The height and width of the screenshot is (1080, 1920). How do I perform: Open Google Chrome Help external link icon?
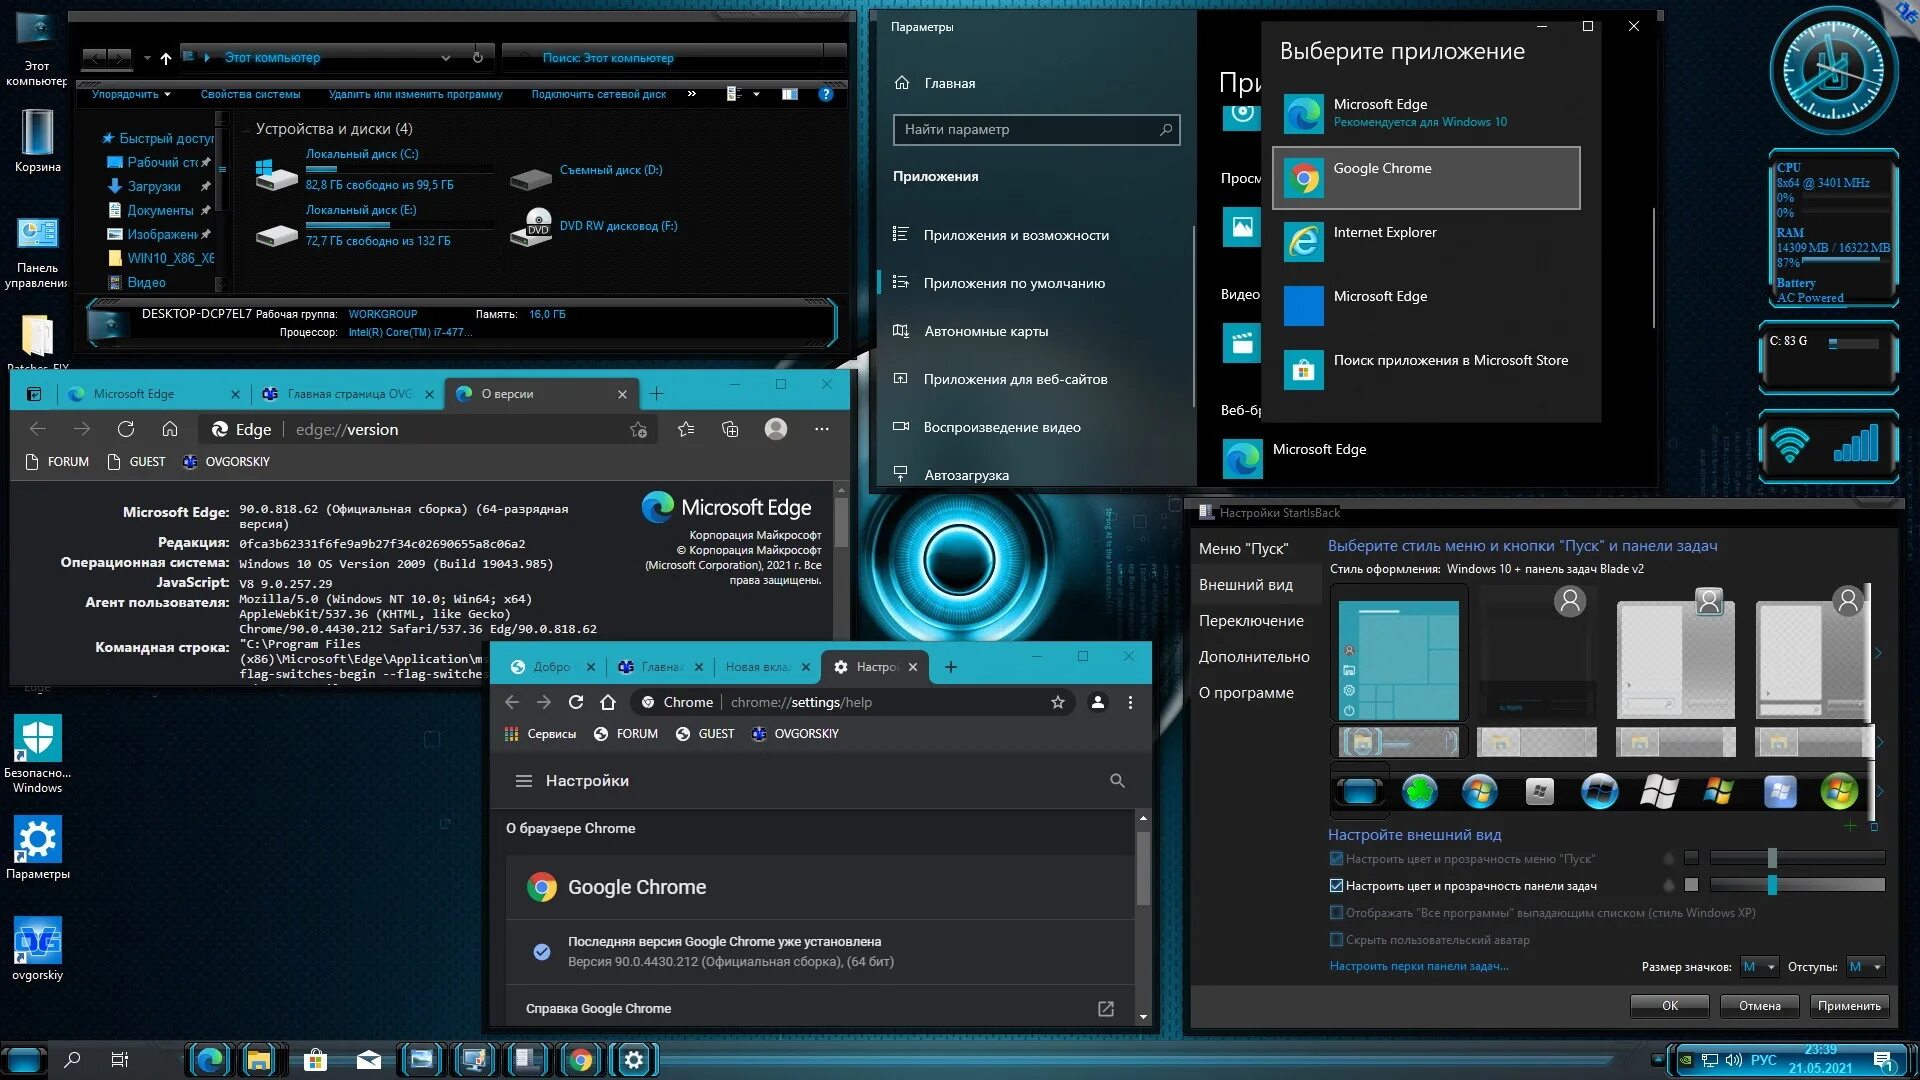pyautogui.click(x=1106, y=1008)
